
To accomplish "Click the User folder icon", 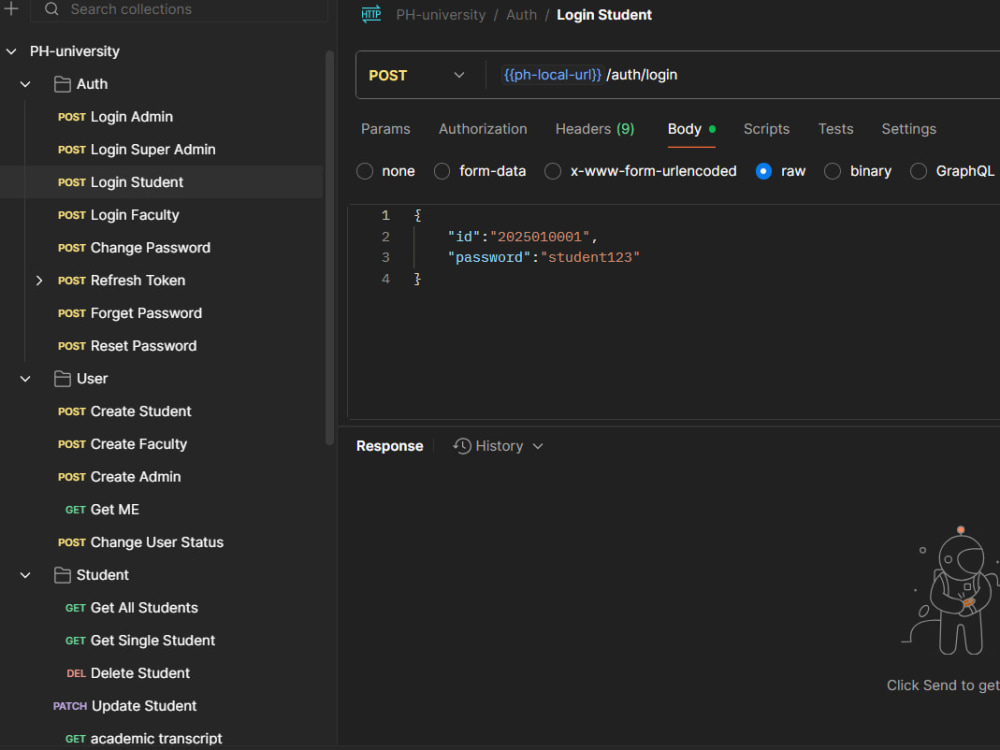I will coord(62,379).
